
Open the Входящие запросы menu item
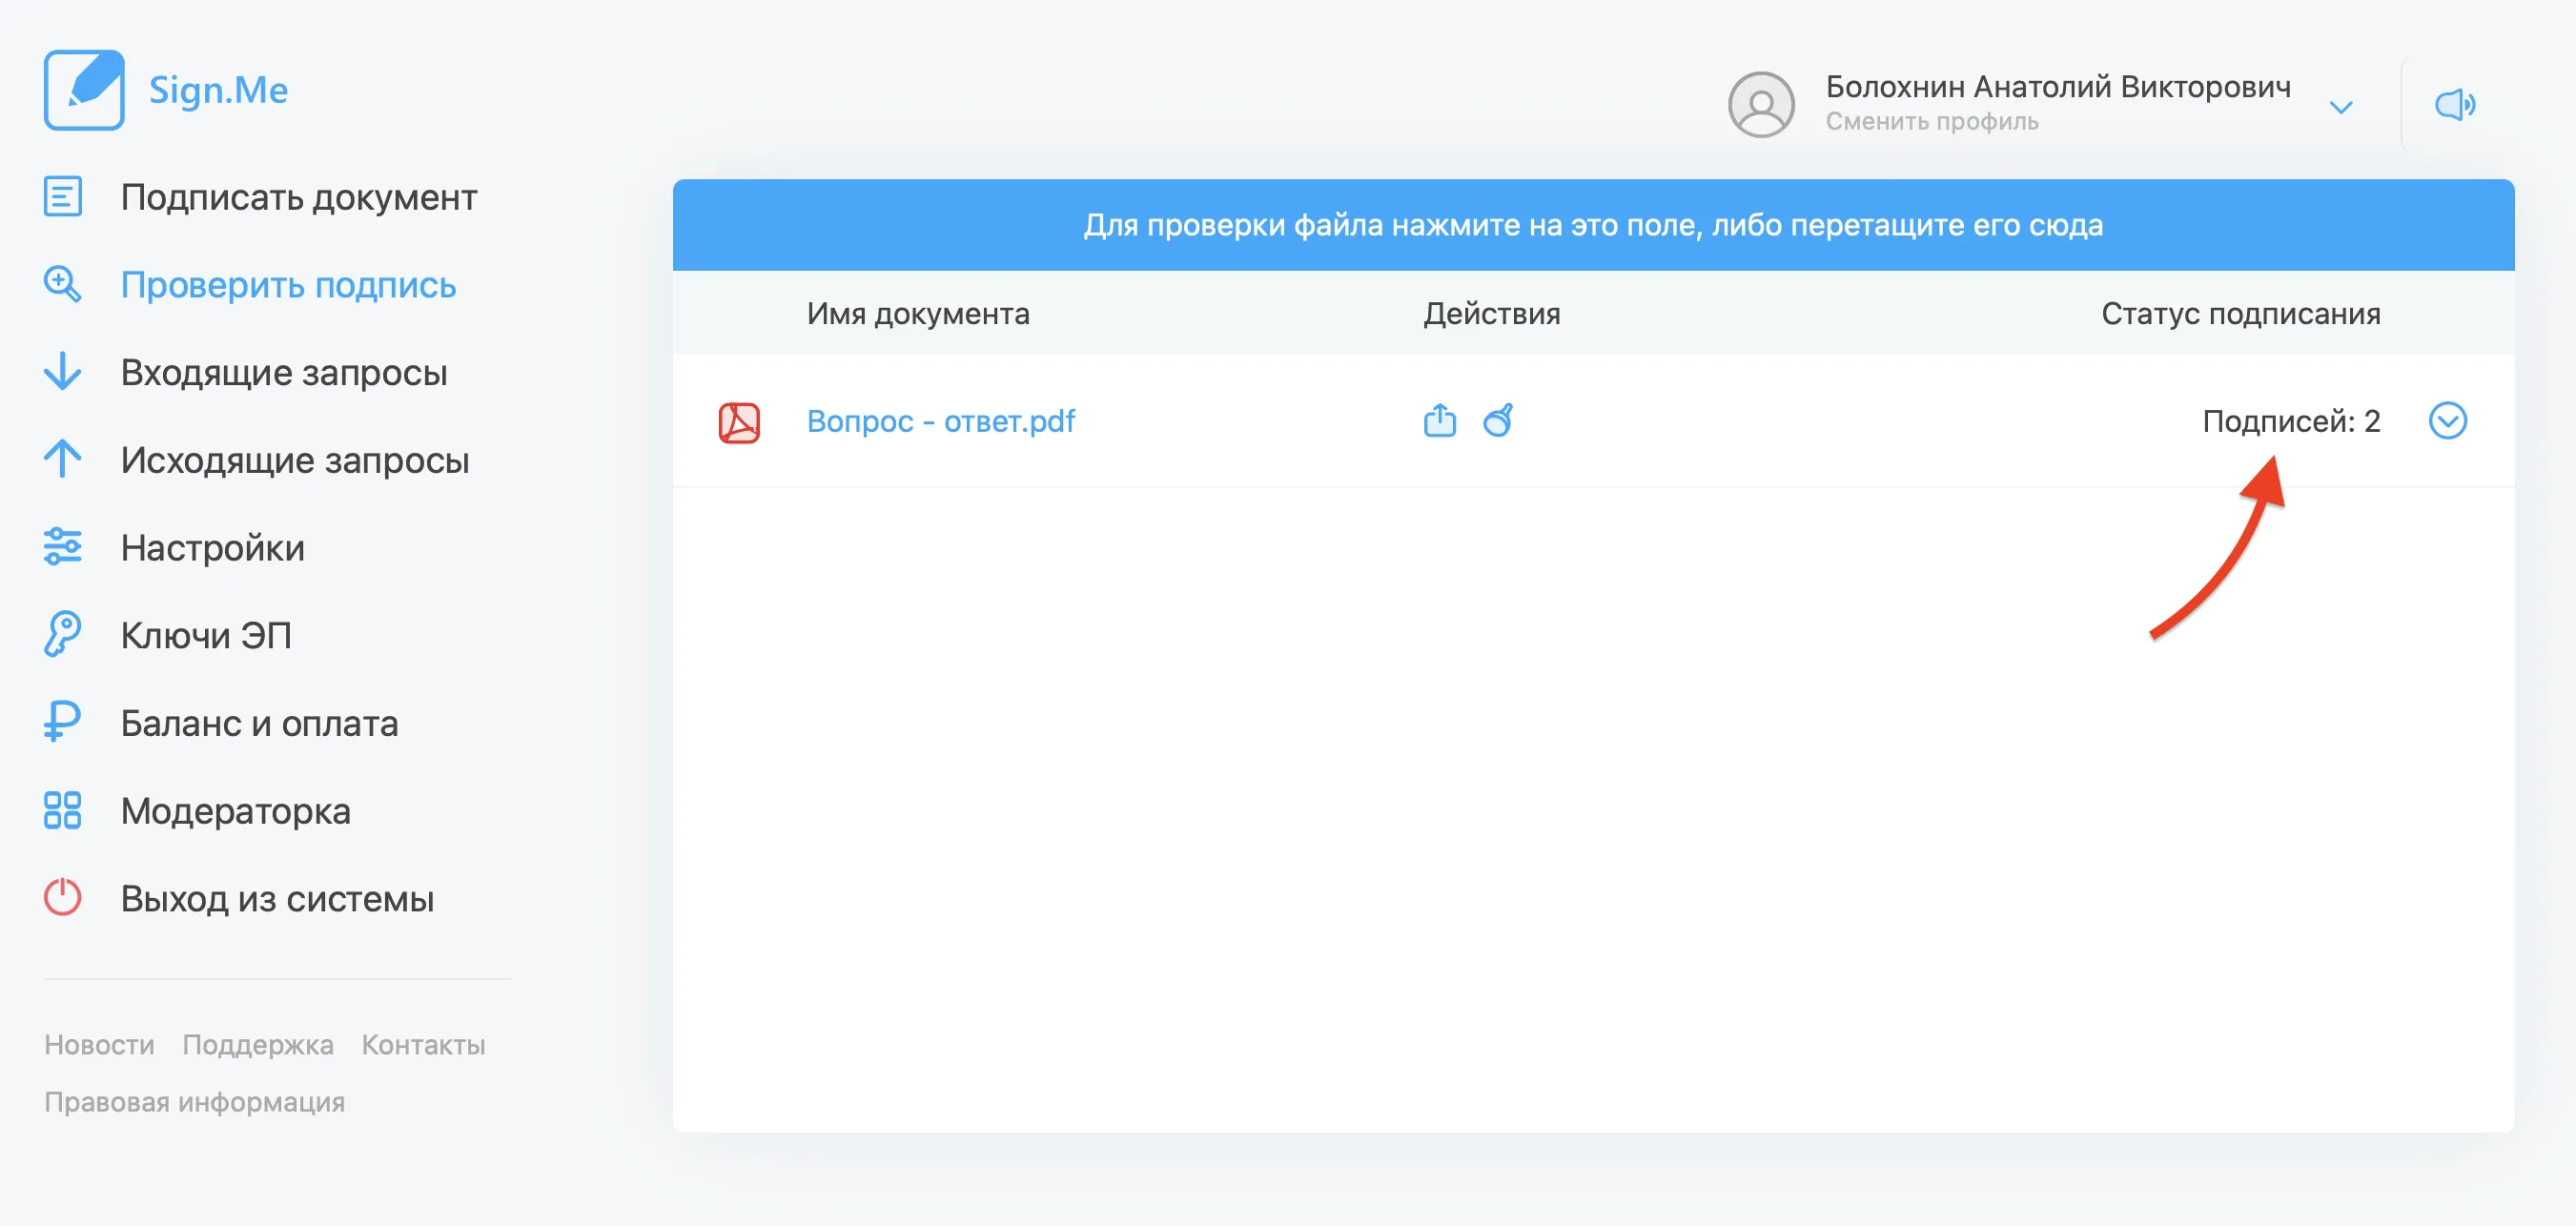[x=284, y=372]
